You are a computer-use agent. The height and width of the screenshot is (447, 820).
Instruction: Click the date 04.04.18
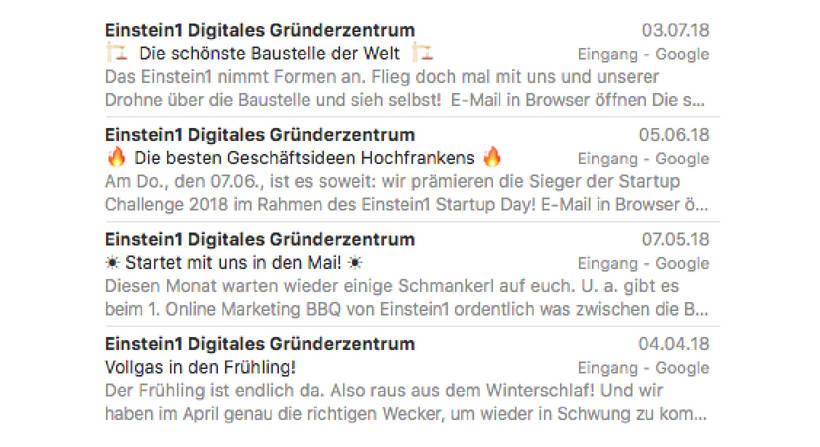(x=675, y=344)
